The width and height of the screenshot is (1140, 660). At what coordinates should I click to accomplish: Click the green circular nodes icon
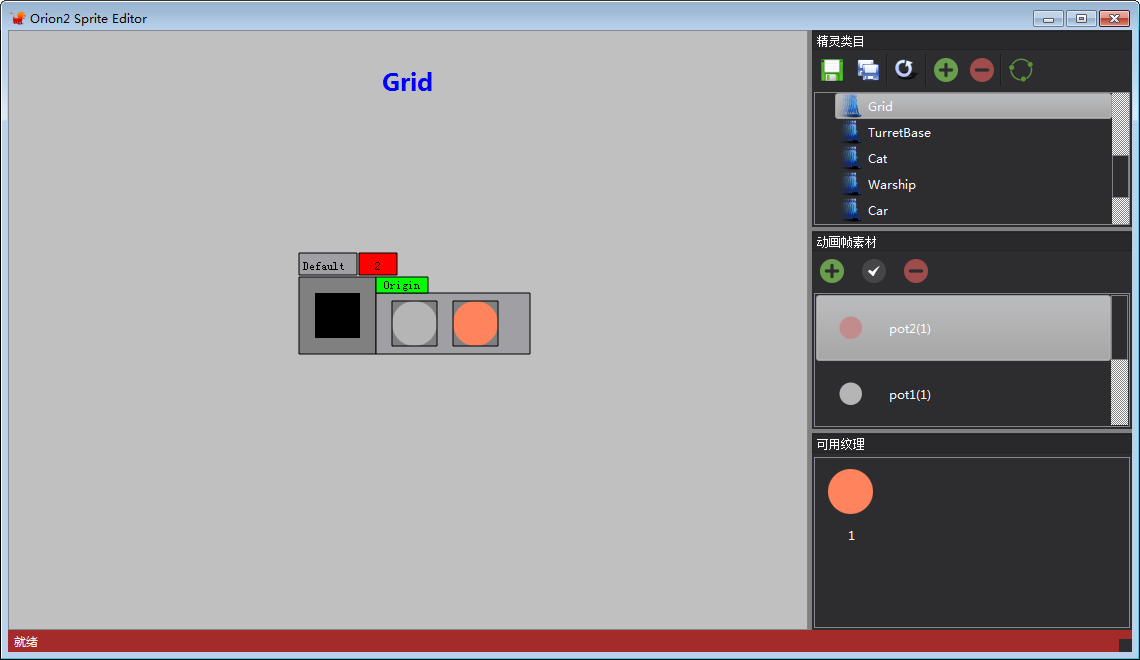click(x=1020, y=70)
